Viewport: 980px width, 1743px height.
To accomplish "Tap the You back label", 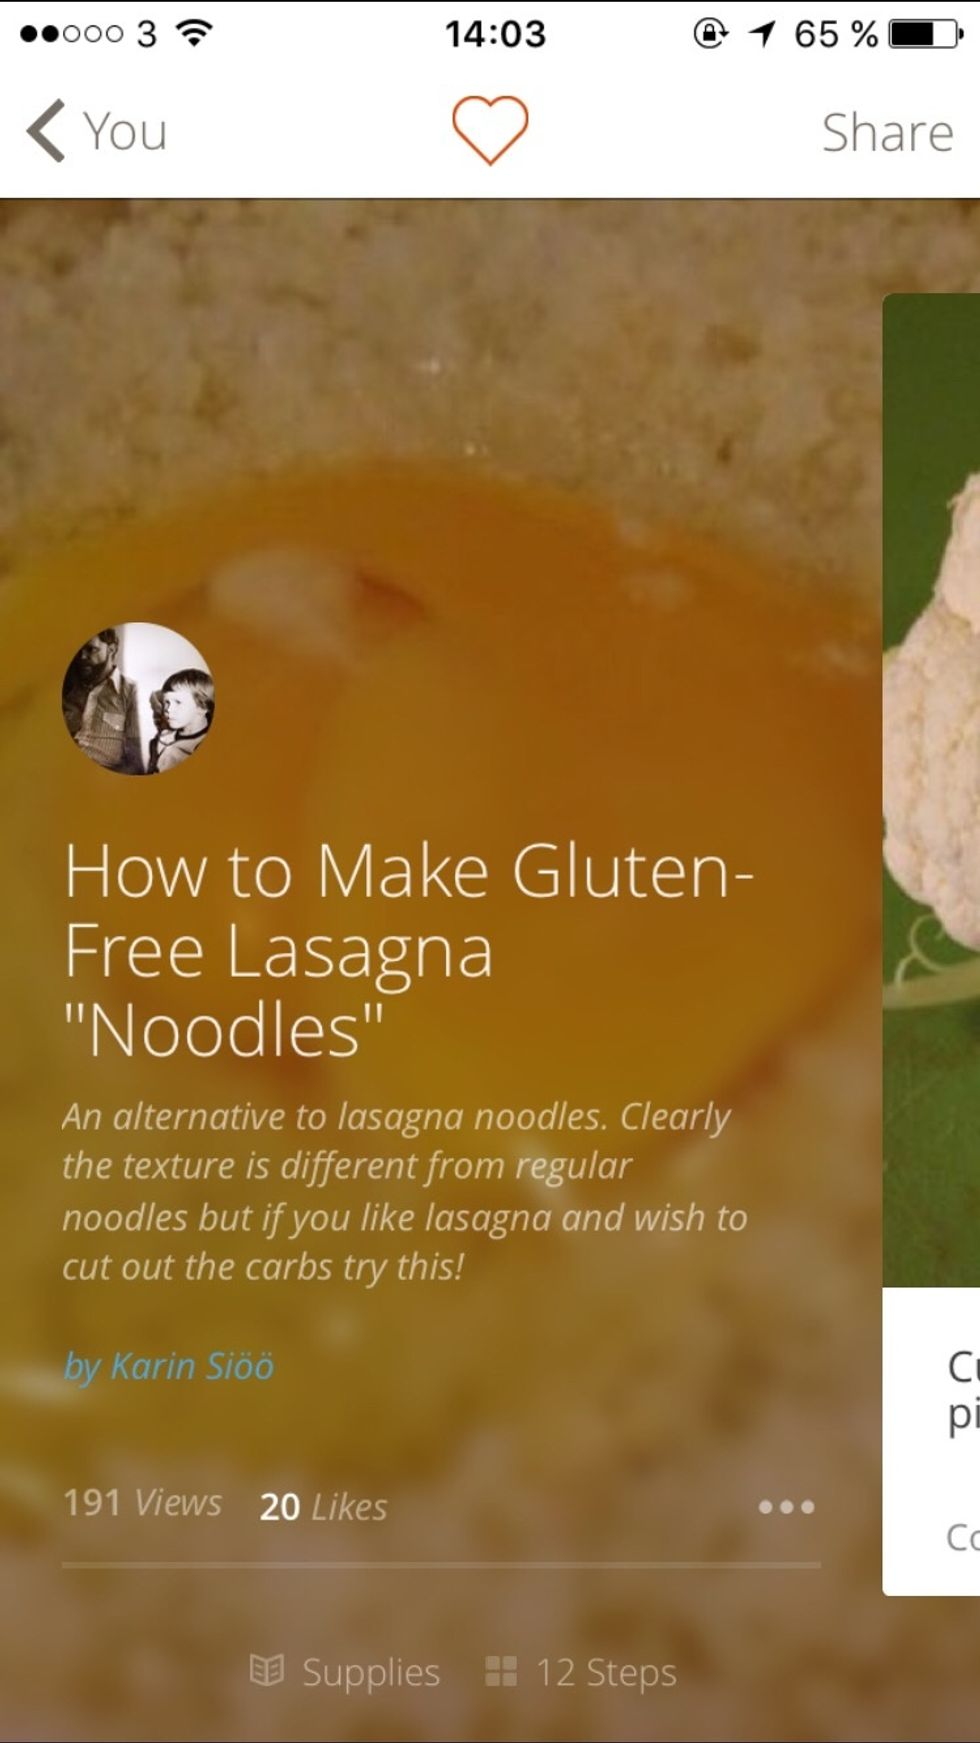I will 125,132.
